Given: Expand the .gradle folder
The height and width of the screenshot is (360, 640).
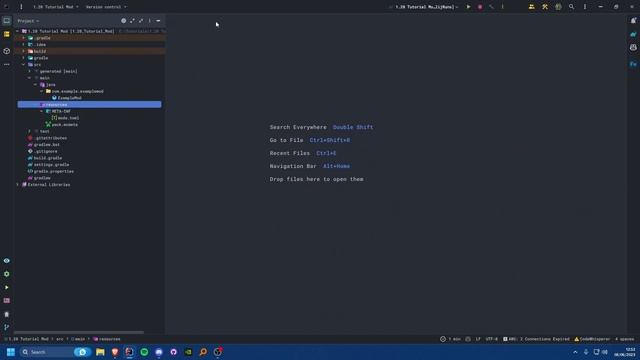Looking at the screenshot, I should point(24,38).
